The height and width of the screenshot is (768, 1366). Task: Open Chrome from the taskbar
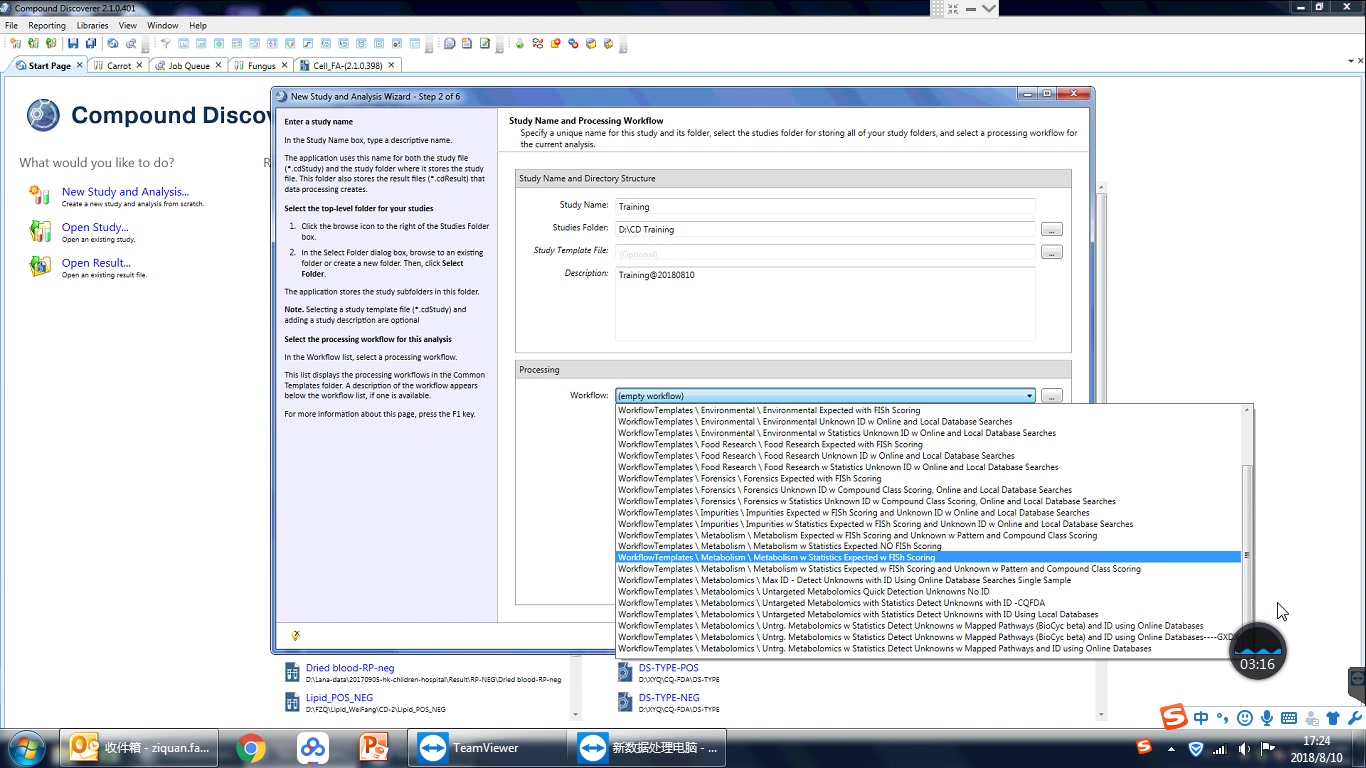click(251, 748)
